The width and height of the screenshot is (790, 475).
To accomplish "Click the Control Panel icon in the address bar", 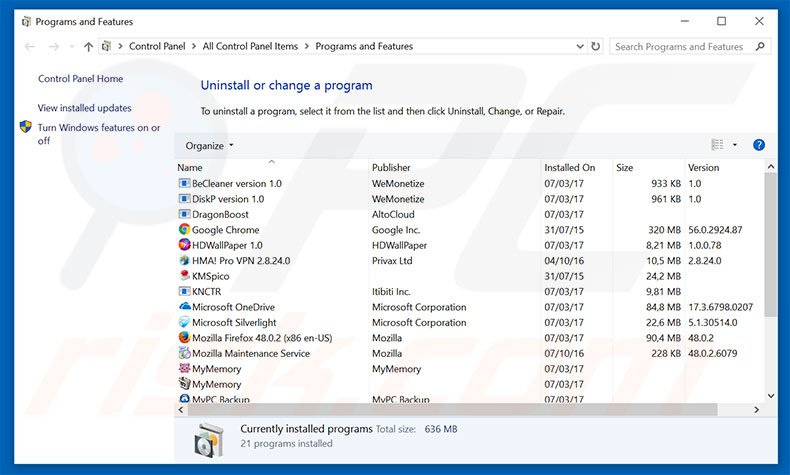I will coord(106,46).
